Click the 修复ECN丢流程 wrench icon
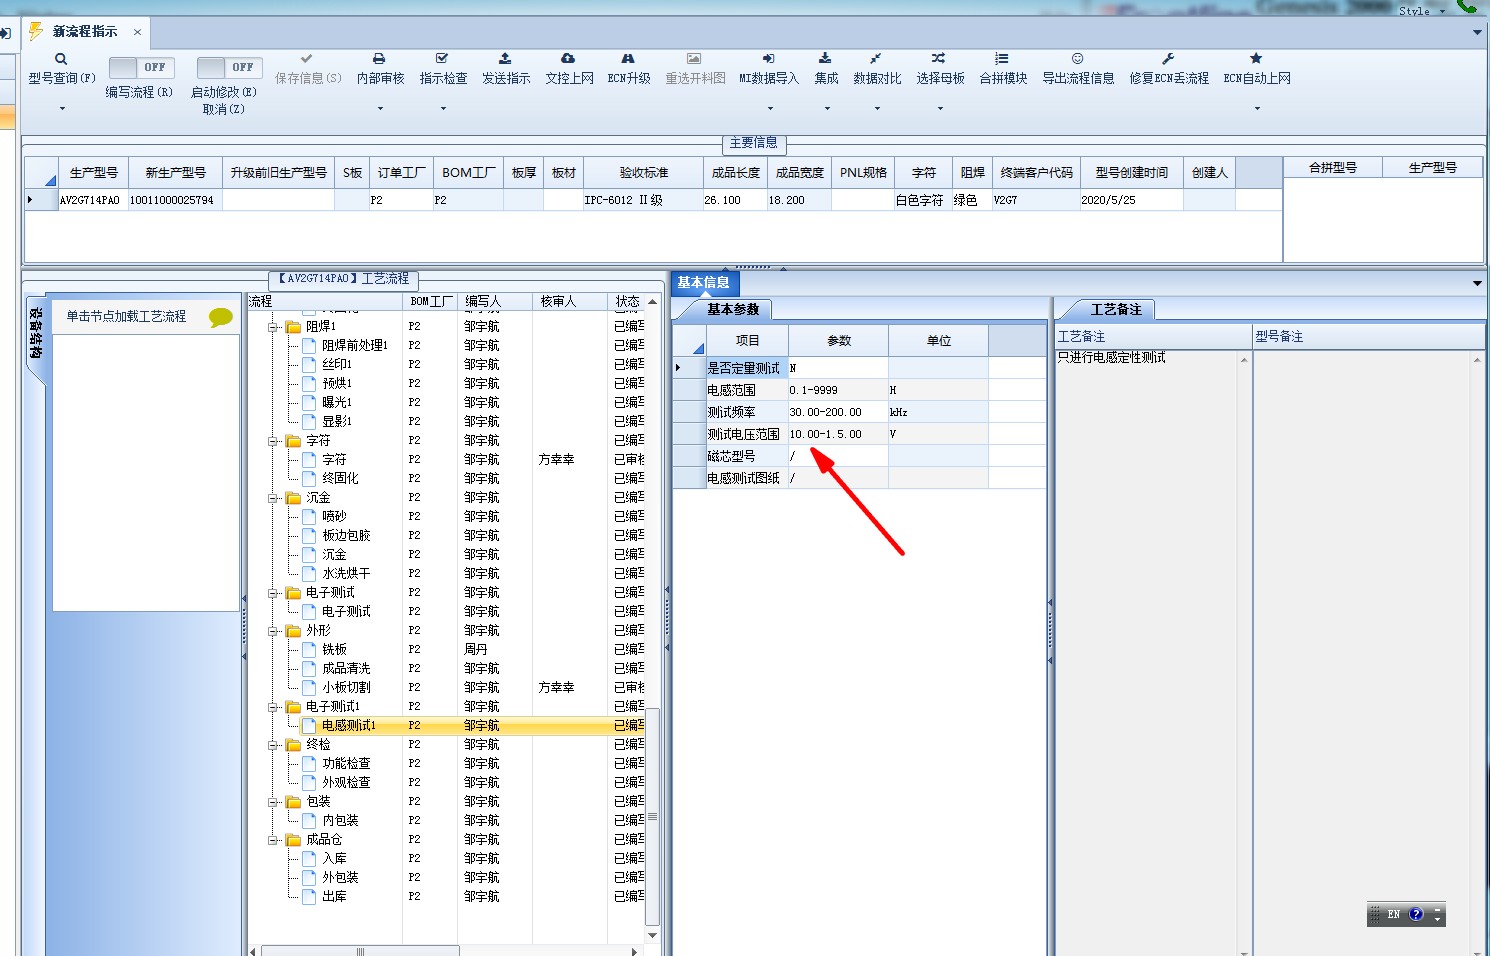The height and width of the screenshot is (956, 1490). pos(1168,59)
